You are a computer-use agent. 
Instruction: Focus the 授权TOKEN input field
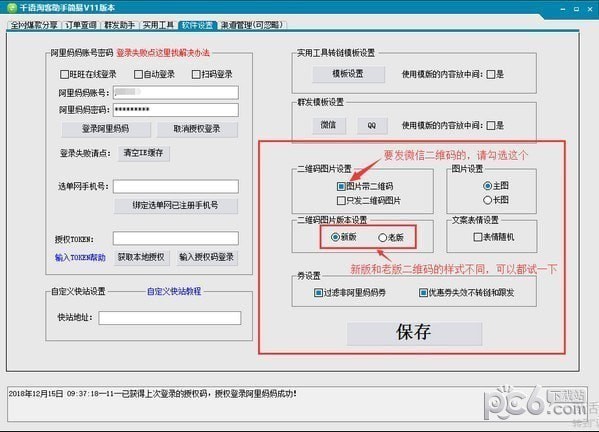[x=176, y=238]
